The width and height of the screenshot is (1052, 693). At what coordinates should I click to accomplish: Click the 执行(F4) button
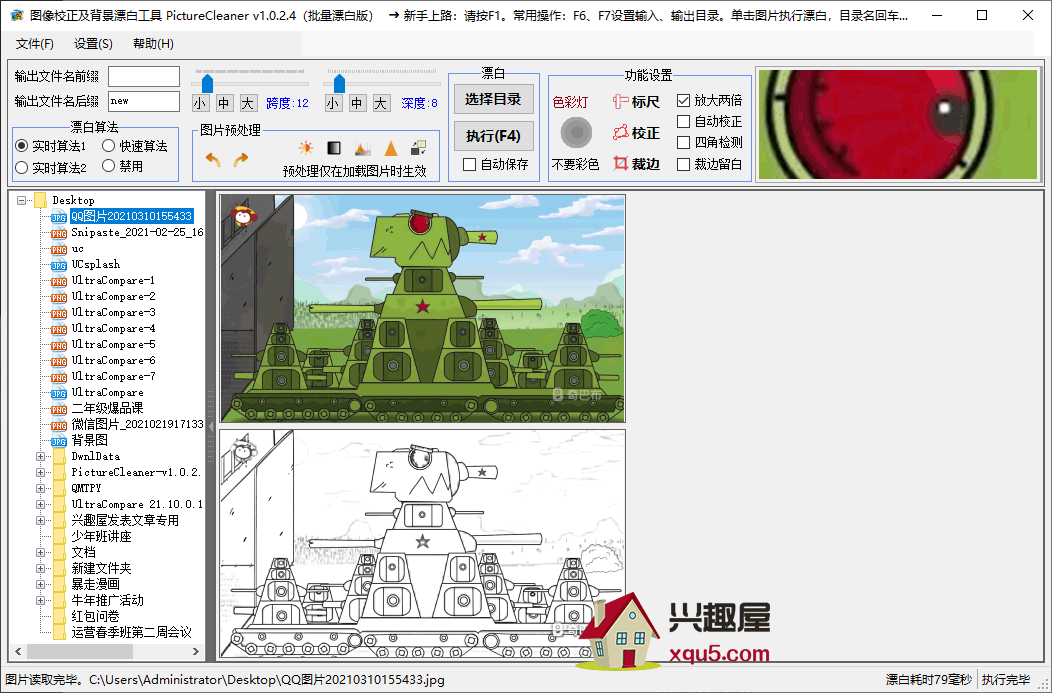(x=493, y=136)
